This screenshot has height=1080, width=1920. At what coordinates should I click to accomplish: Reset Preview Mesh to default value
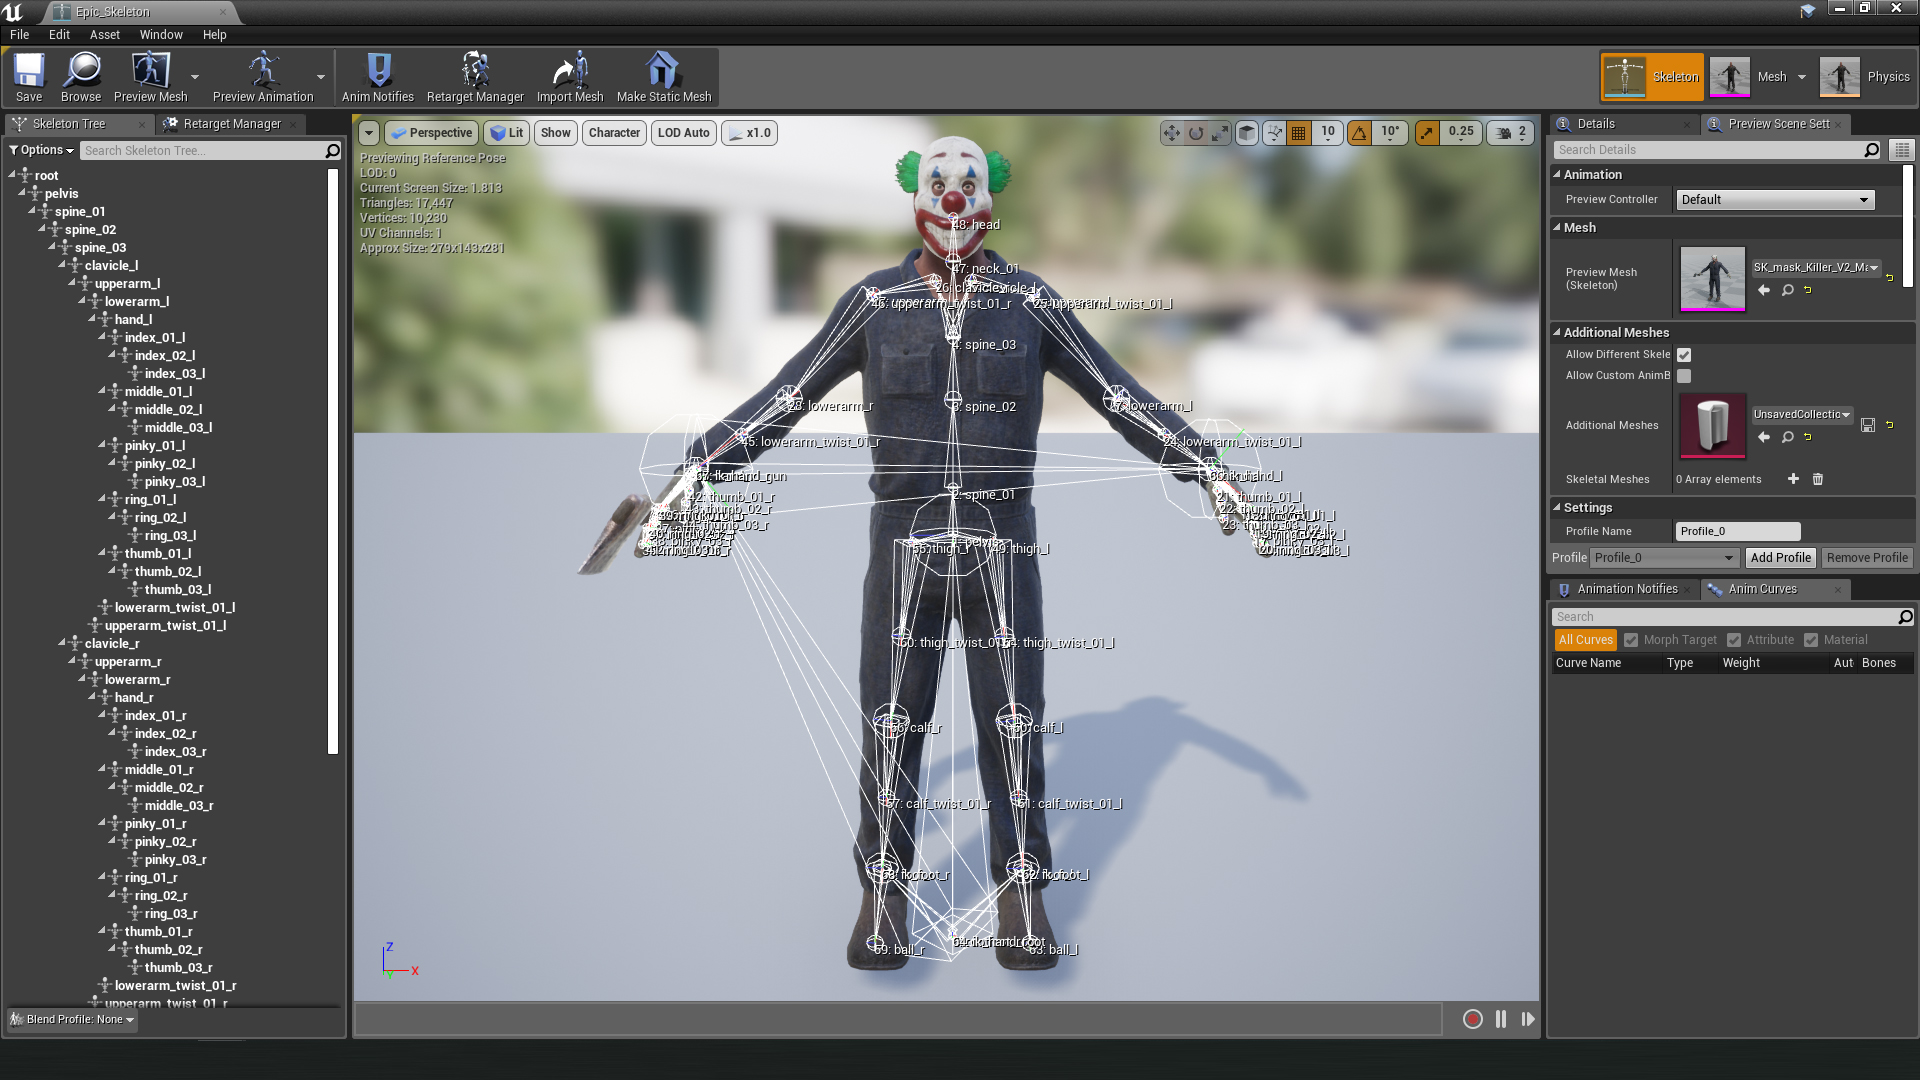[1808, 291]
